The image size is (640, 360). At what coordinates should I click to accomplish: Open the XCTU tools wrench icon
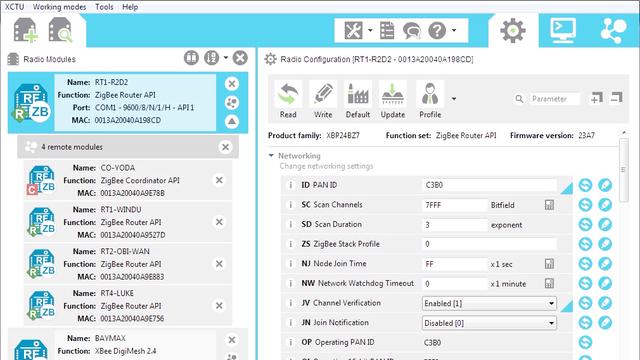click(x=353, y=31)
